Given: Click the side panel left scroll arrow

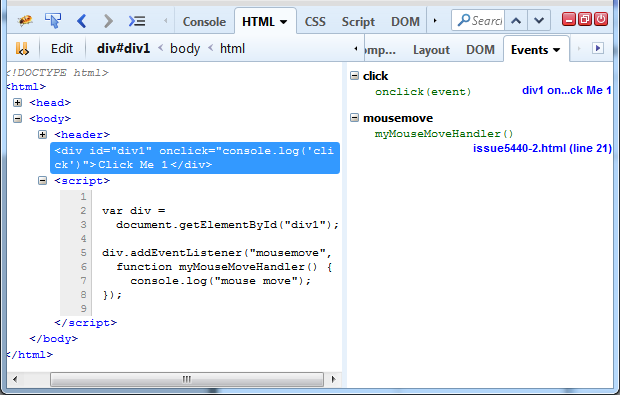Looking at the screenshot, I should click(356, 49).
